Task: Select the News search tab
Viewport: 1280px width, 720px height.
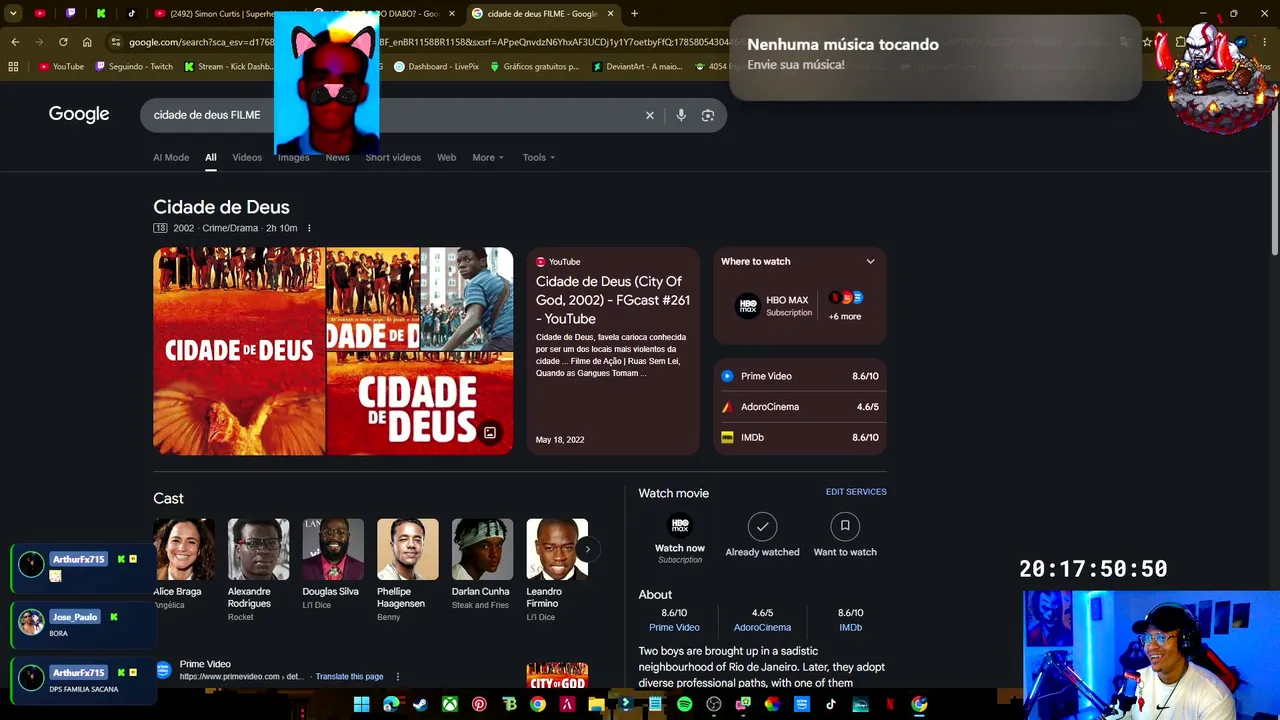Action: pyautogui.click(x=337, y=157)
